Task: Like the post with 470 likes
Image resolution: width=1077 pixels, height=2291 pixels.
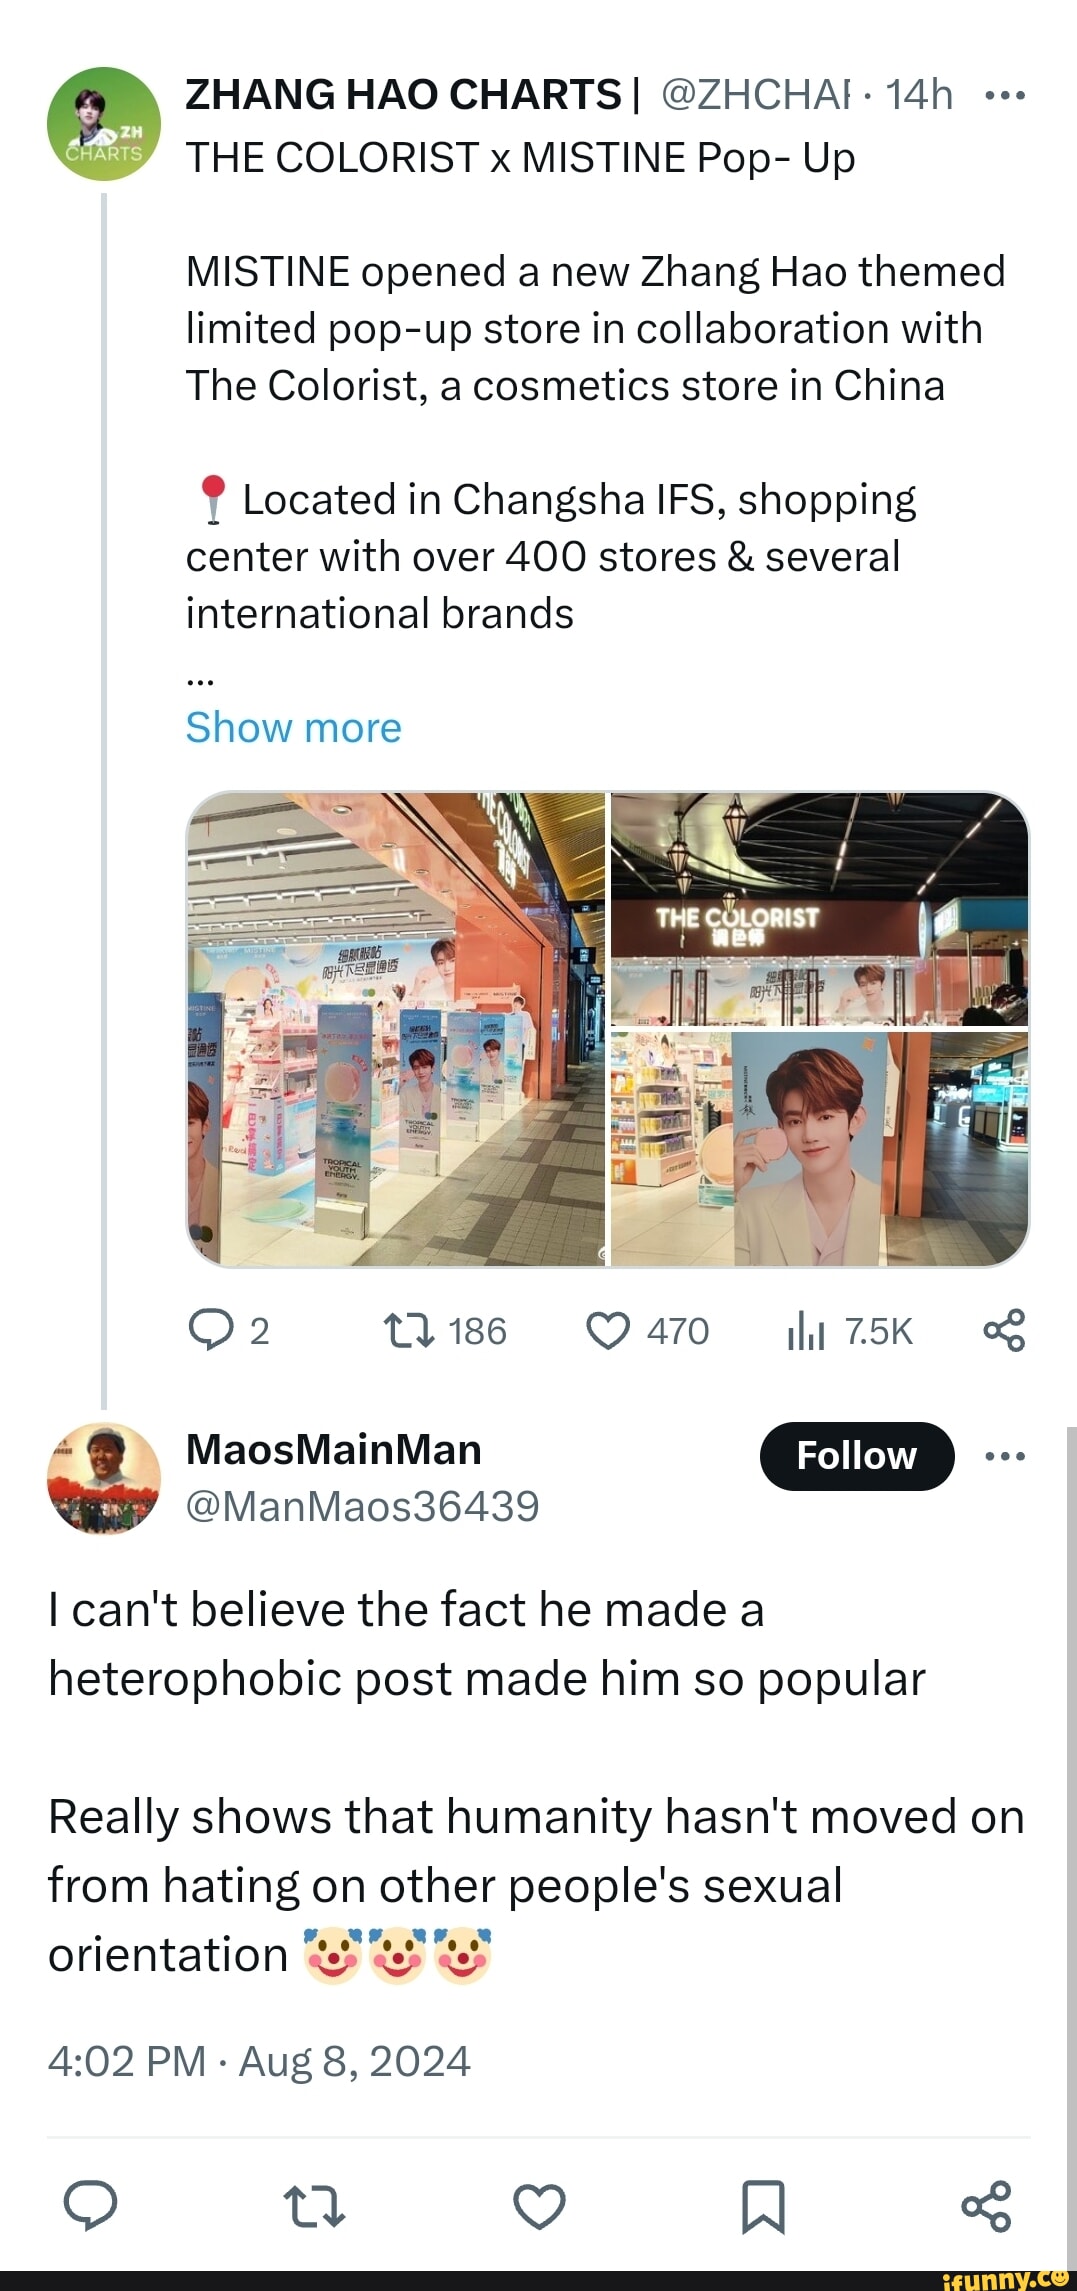Action: [608, 1331]
